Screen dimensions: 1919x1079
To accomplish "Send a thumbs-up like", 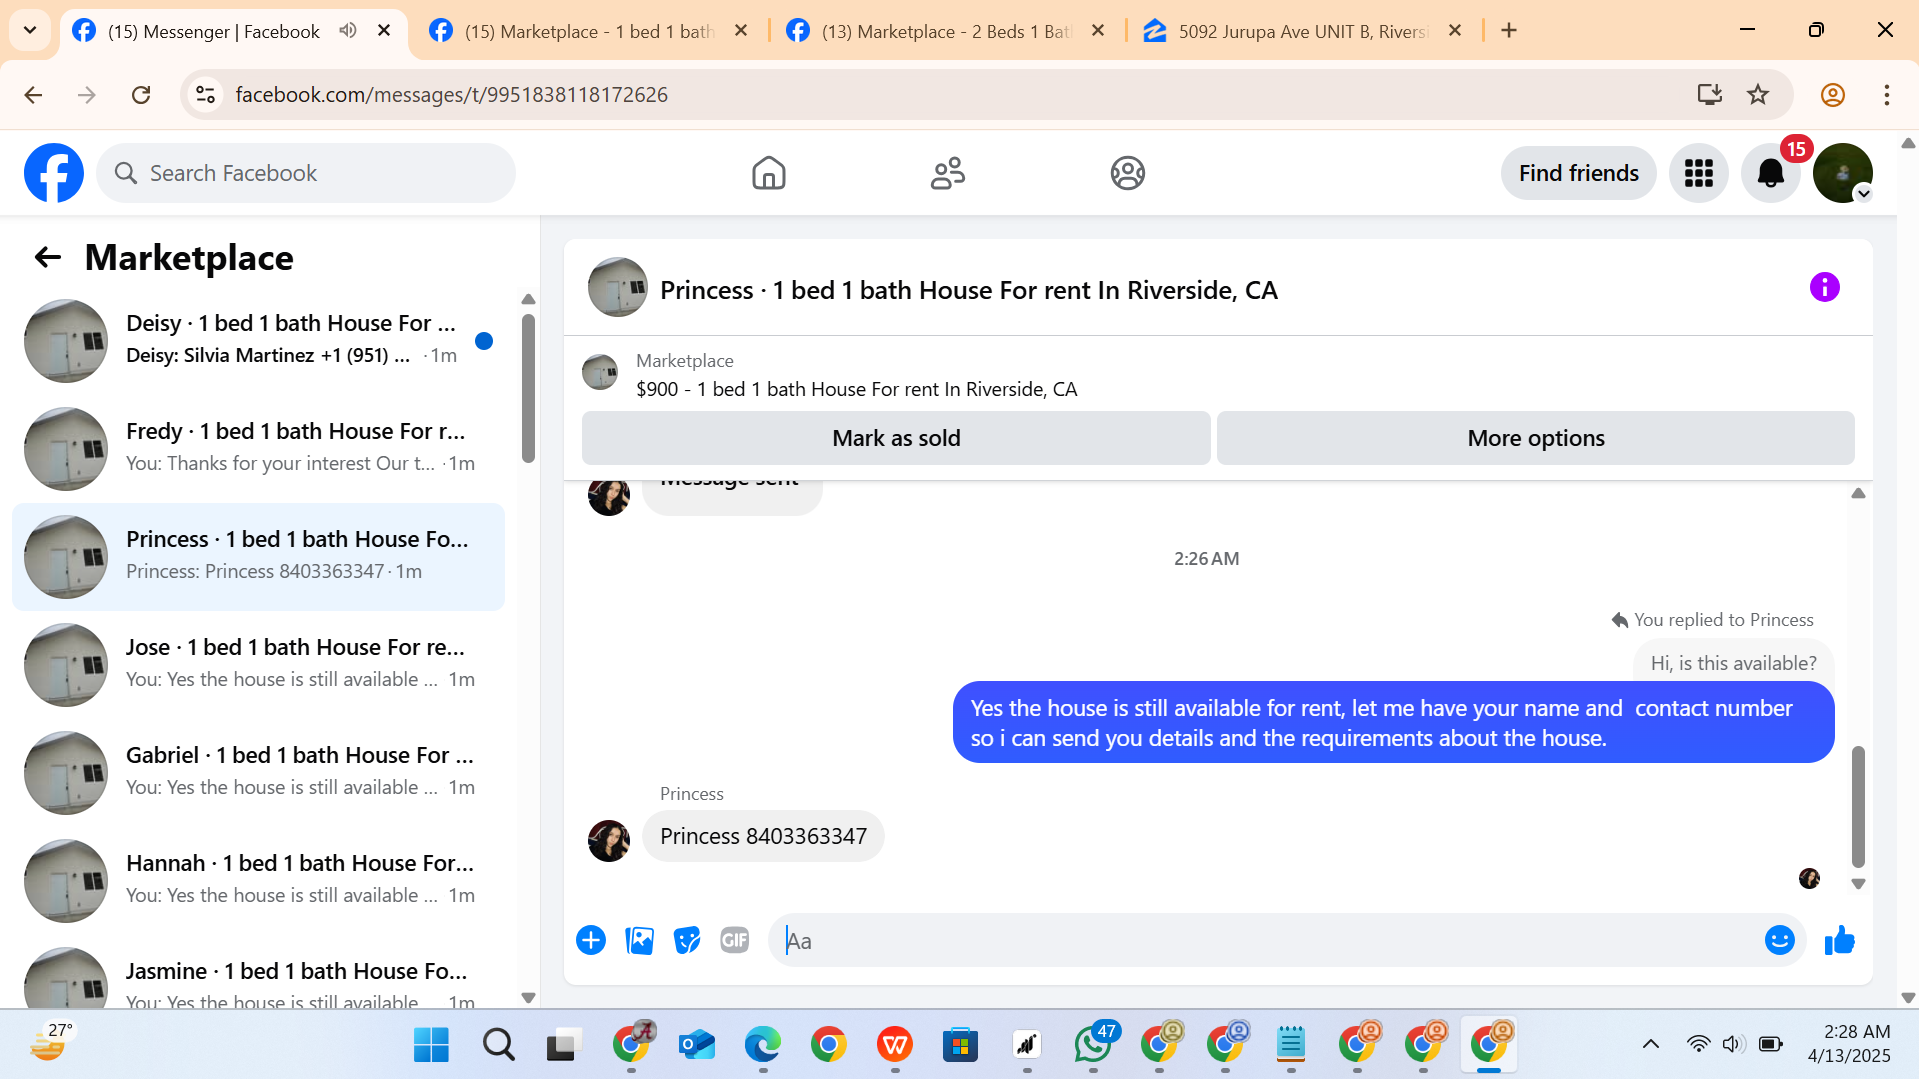I will coord(1840,940).
